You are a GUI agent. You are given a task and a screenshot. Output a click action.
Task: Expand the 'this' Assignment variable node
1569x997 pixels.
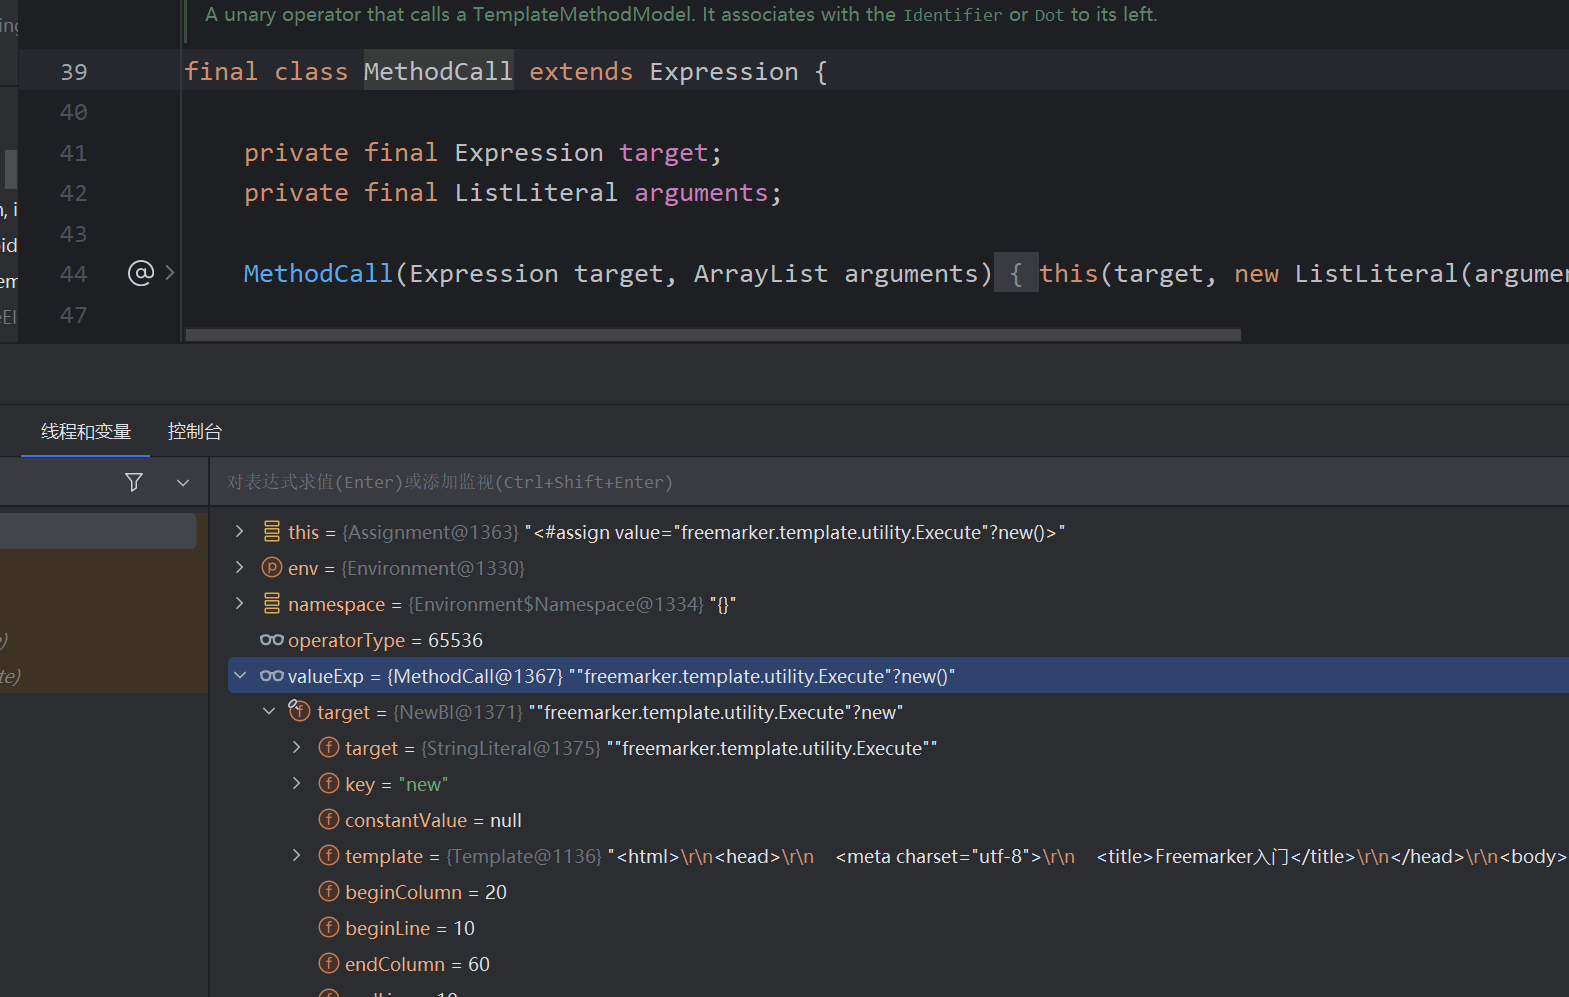[240, 531]
